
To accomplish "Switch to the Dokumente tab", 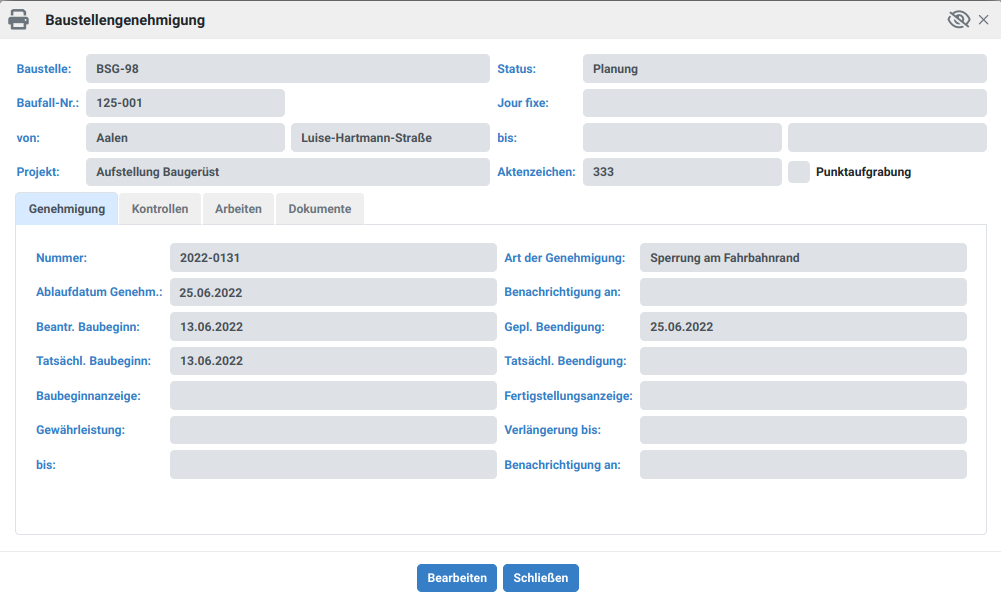I will [x=320, y=208].
